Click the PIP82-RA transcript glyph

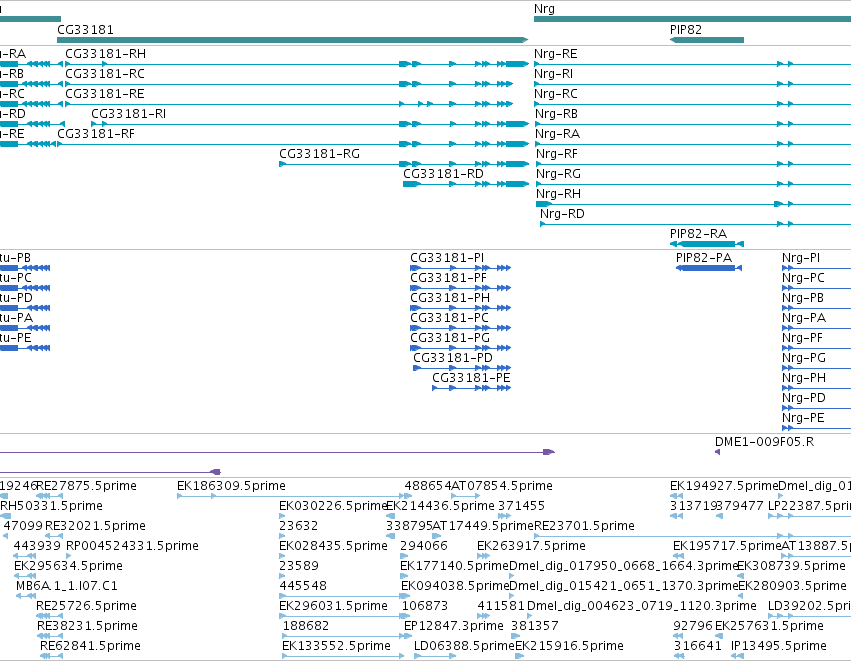point(707,244)
